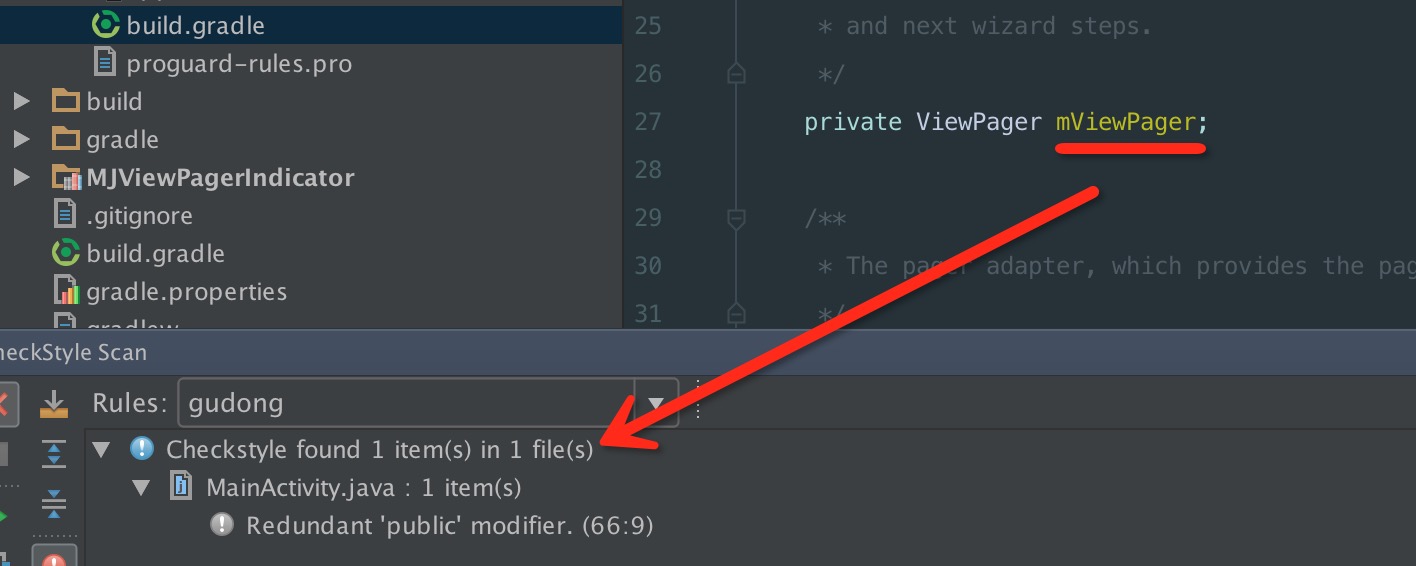Expand the MJViewPagerIndicator module node
1416x566 pixels.
21,178
